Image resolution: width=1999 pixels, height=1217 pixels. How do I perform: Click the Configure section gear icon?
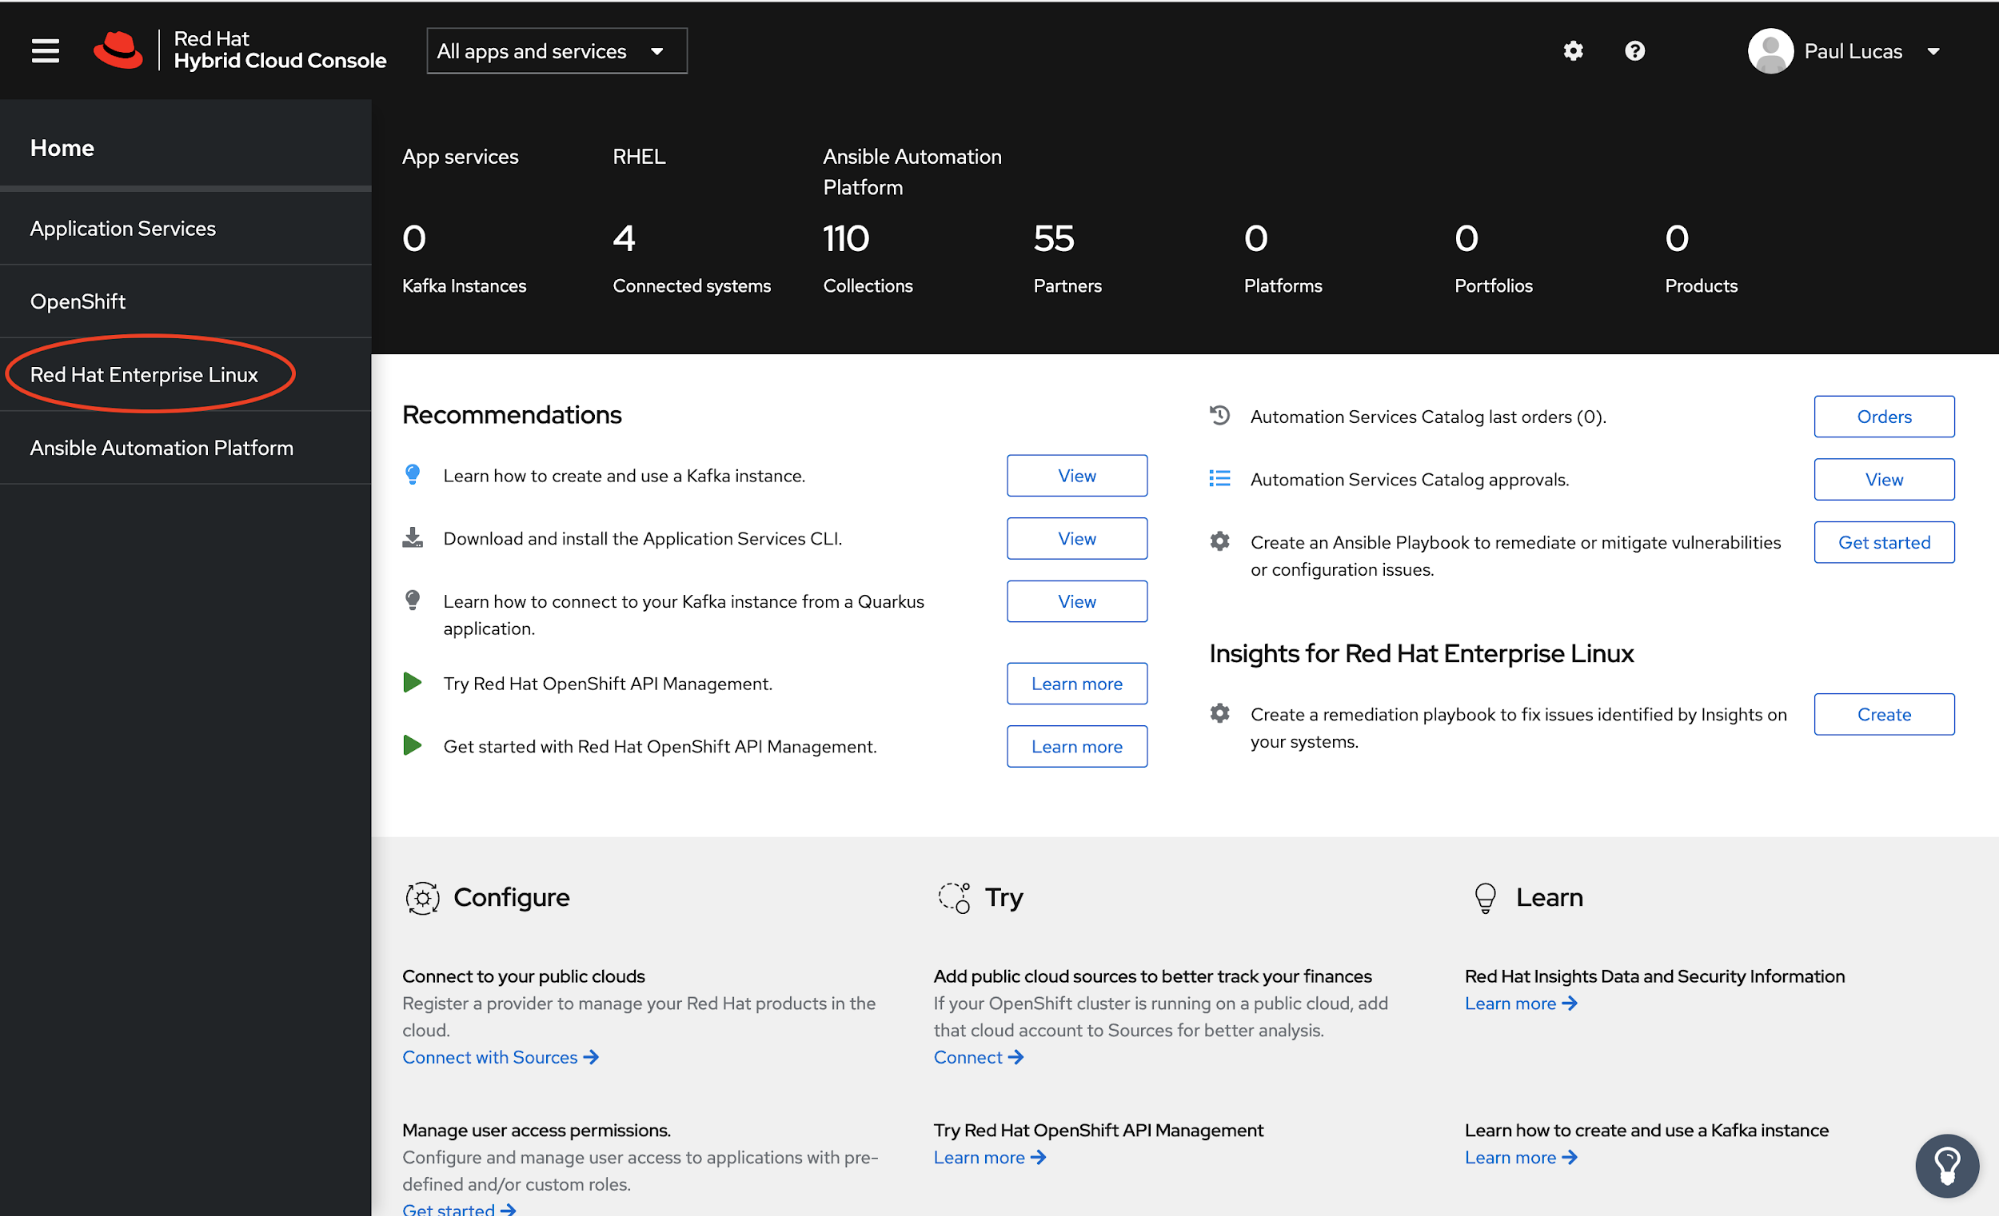pyautogui.click(x=422, y=898)
